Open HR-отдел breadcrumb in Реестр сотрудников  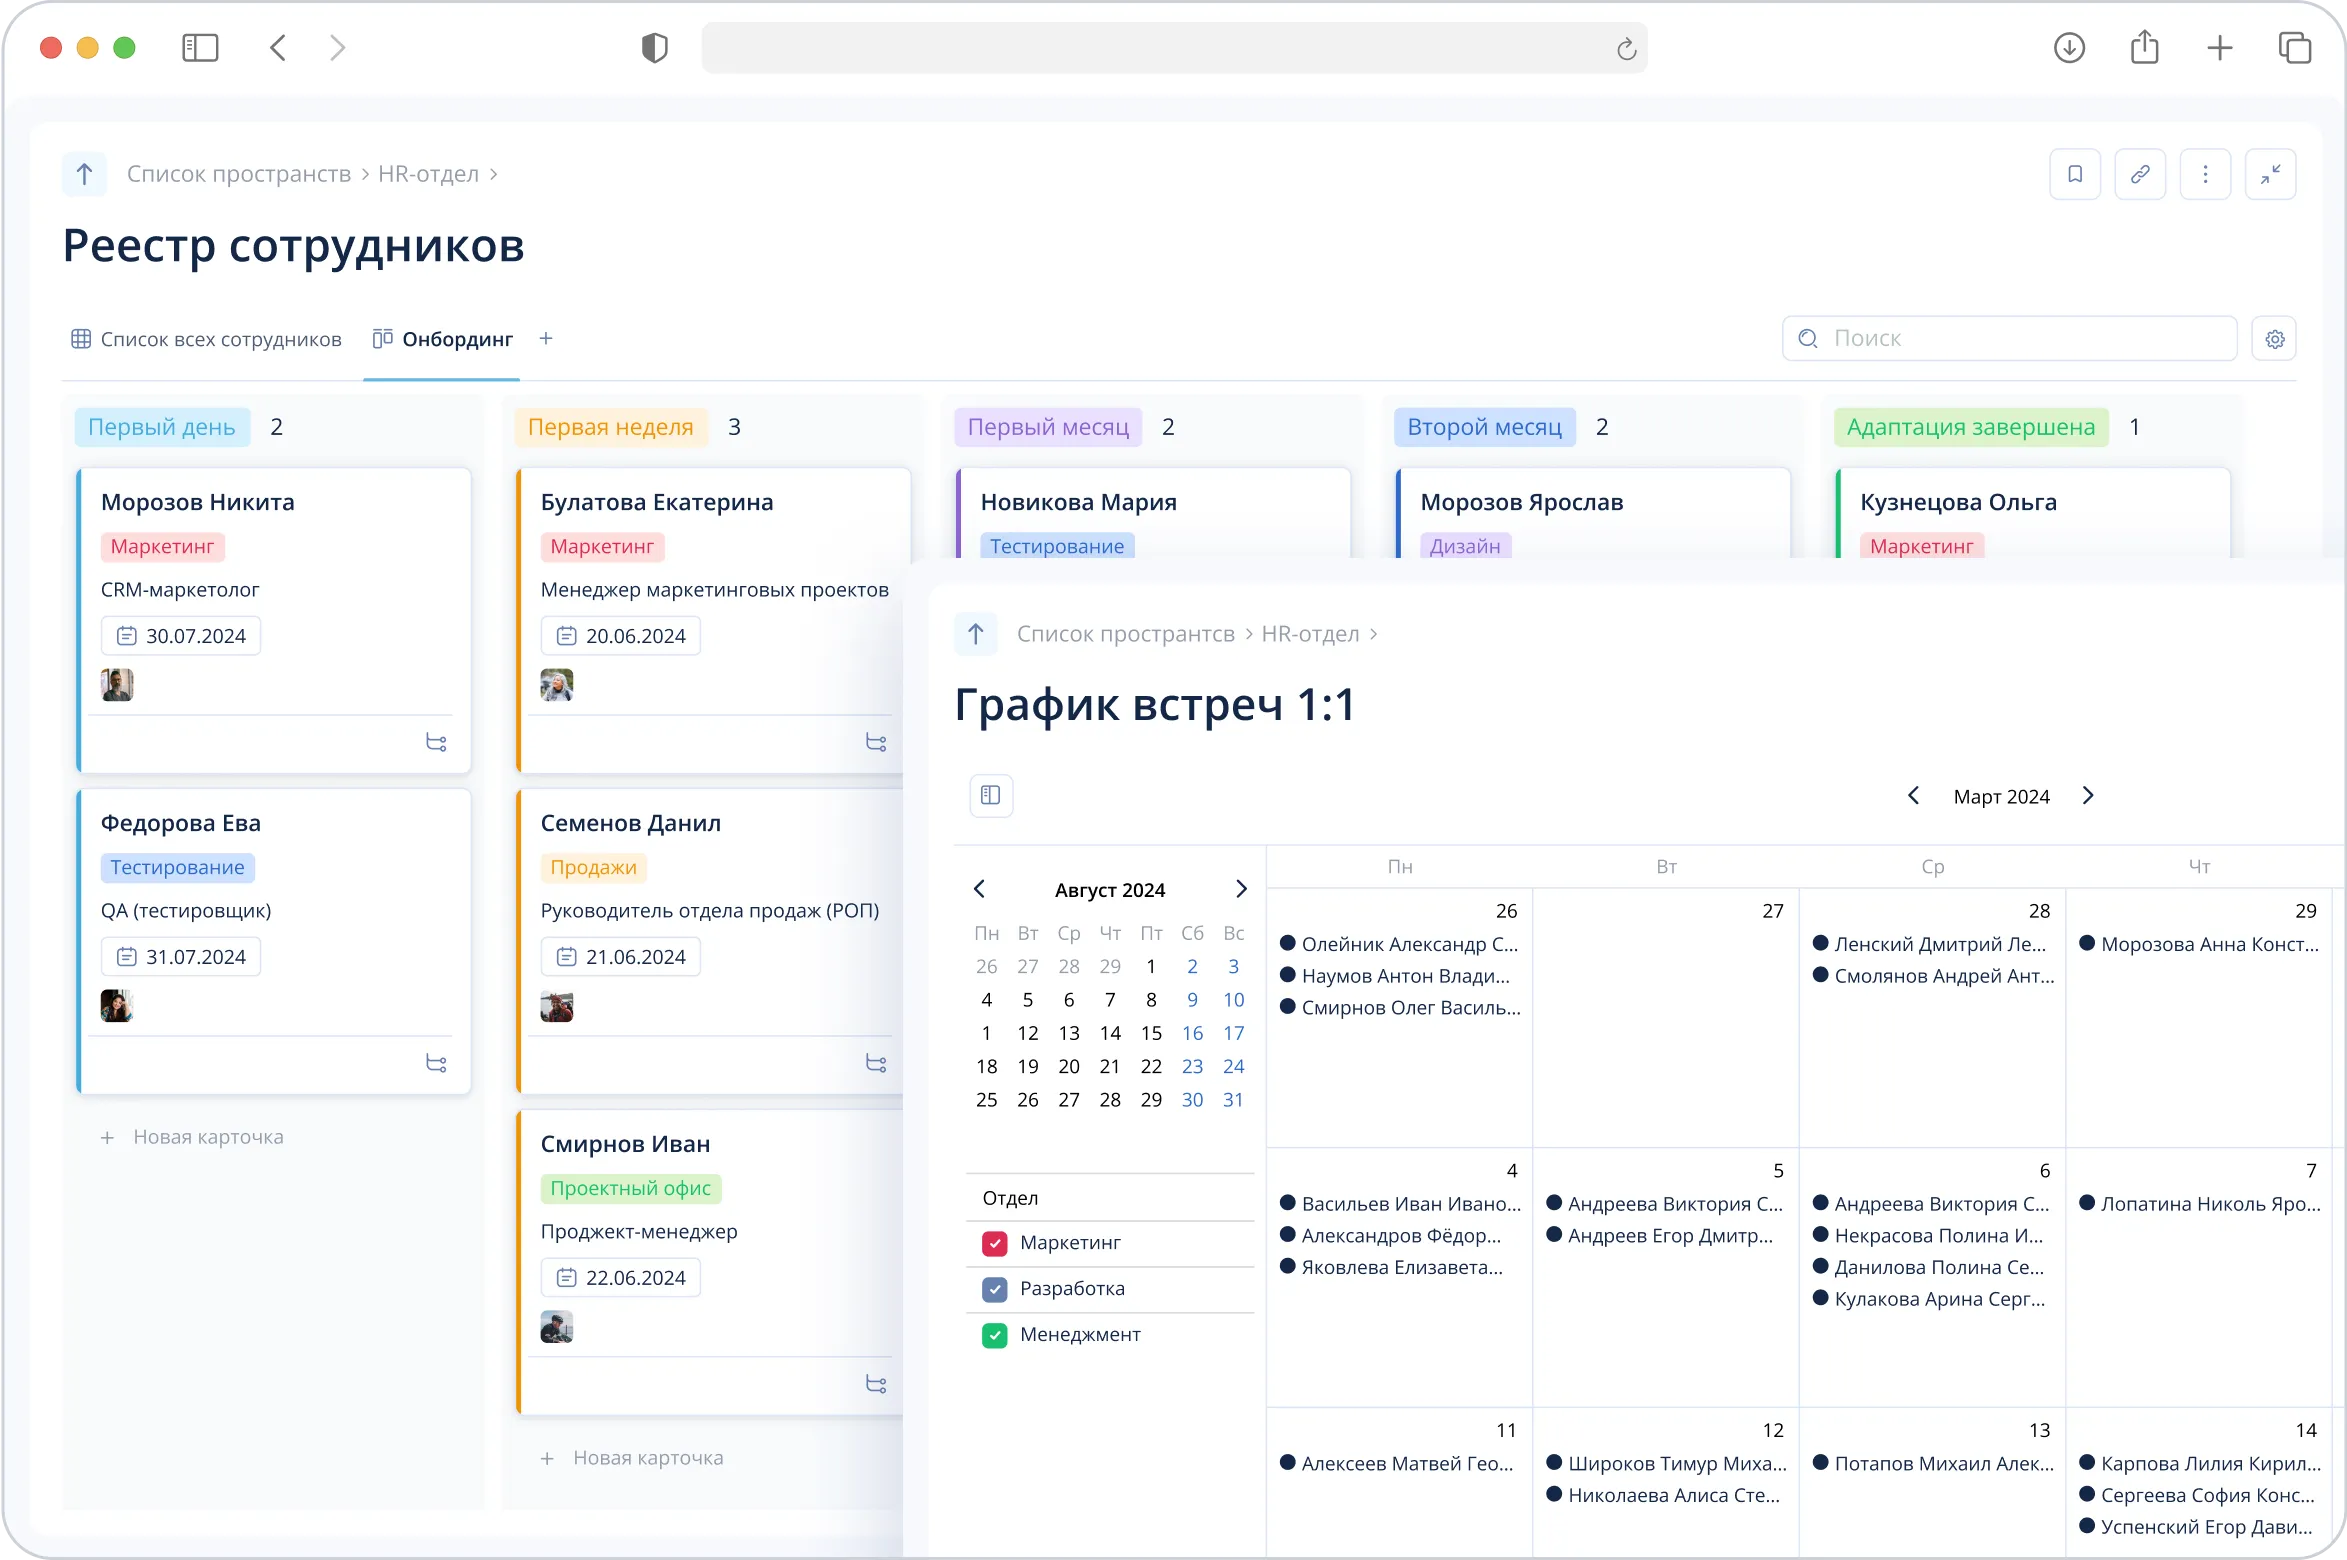(429, 174)
